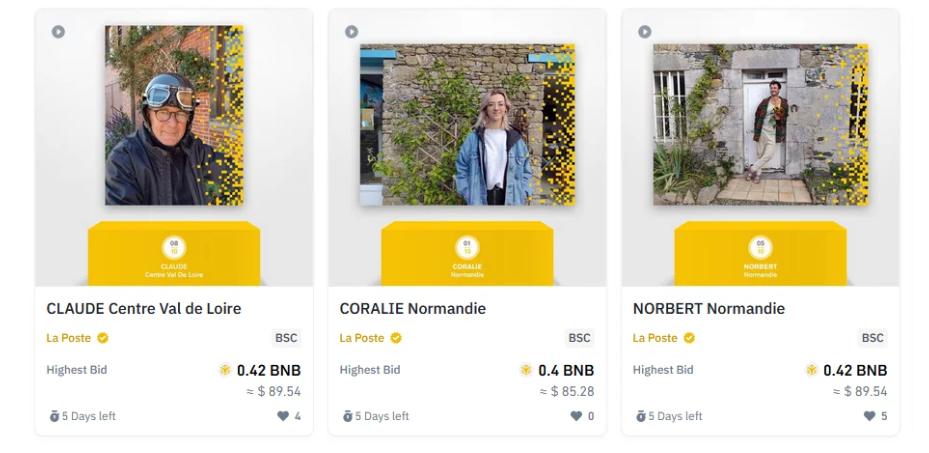Click BNB coin icon on CLAUDE card

[225, 370]
